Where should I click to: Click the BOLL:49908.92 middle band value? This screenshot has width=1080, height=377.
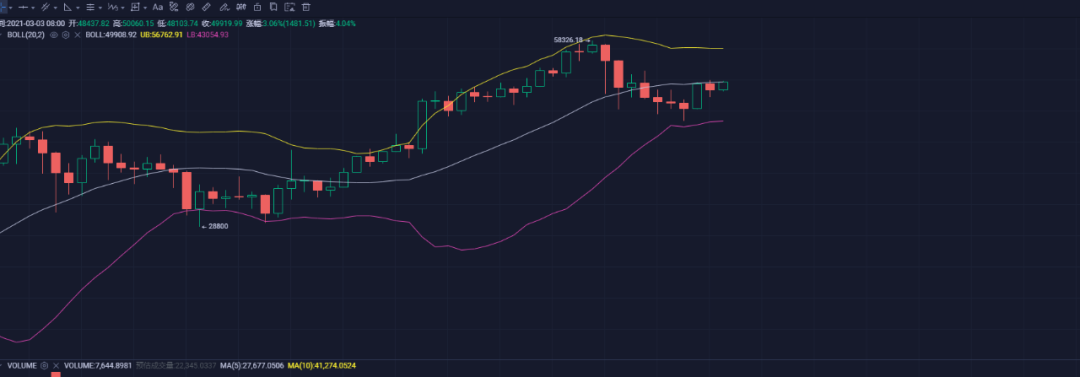(111, 34)
